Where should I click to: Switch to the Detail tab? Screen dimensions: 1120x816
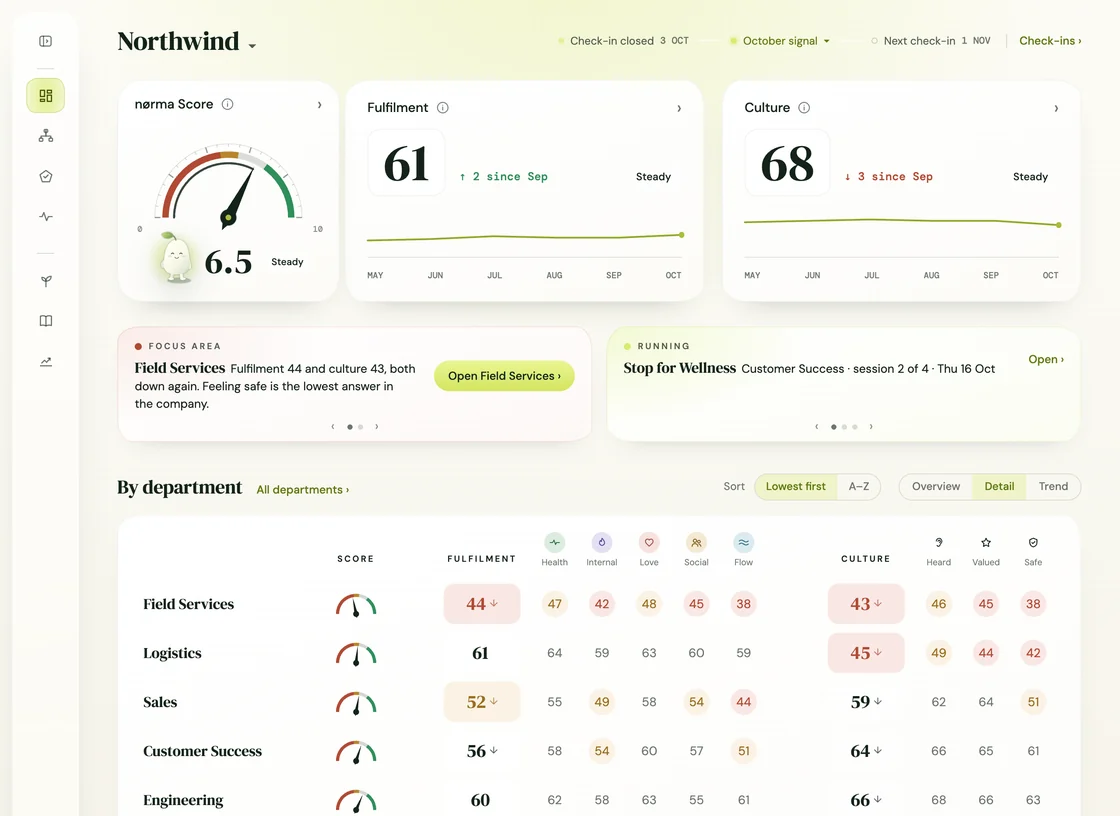click(x=999, y=487)
